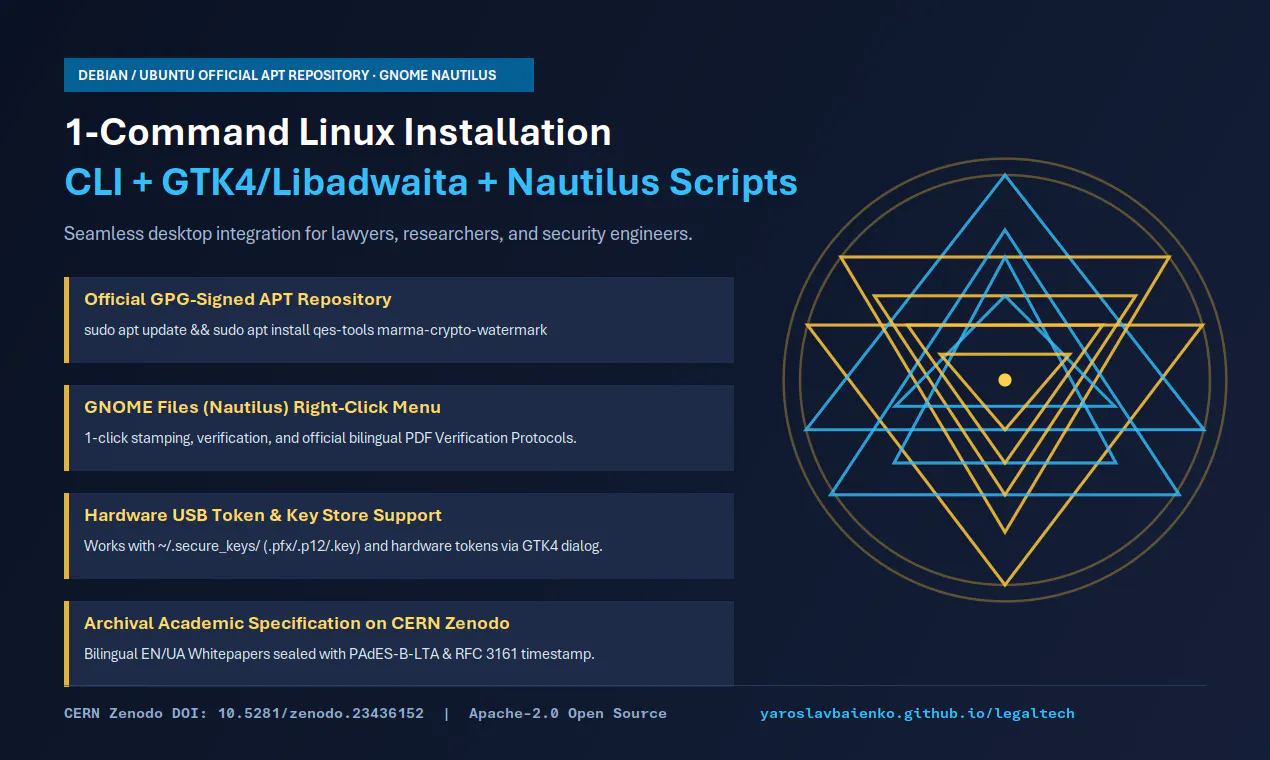Select the "Seamless desktop integration" tagline
Viewport: 1270px width, 760px height.
click(x=378, y=234)
